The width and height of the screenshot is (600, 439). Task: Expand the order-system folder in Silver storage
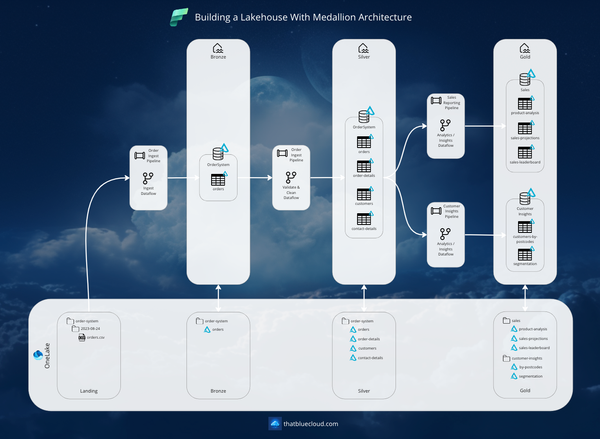343,321
